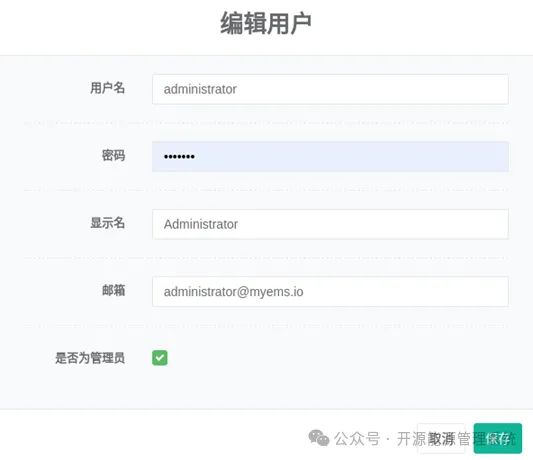The width and height of the screenshot is (533, 460).
Task: Click the dotted divider below 邮箱 row
Action: pyautogui.click(x=266, y=325)
